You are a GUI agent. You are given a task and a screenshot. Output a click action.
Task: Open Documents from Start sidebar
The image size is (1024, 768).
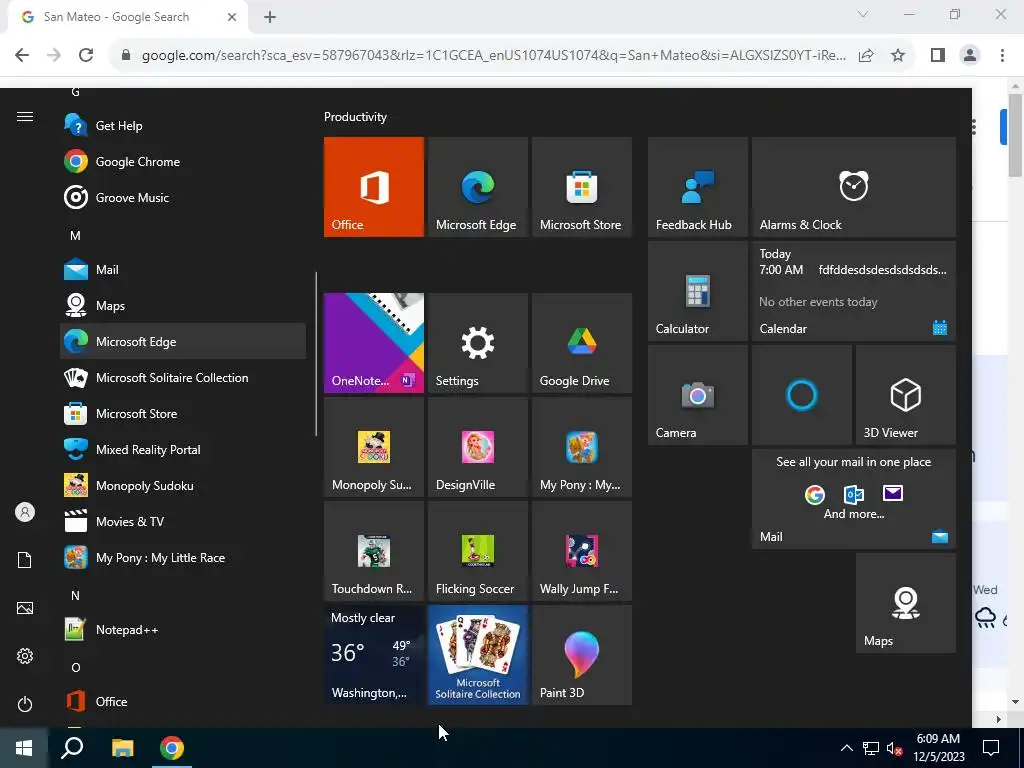tap(25, 560)
